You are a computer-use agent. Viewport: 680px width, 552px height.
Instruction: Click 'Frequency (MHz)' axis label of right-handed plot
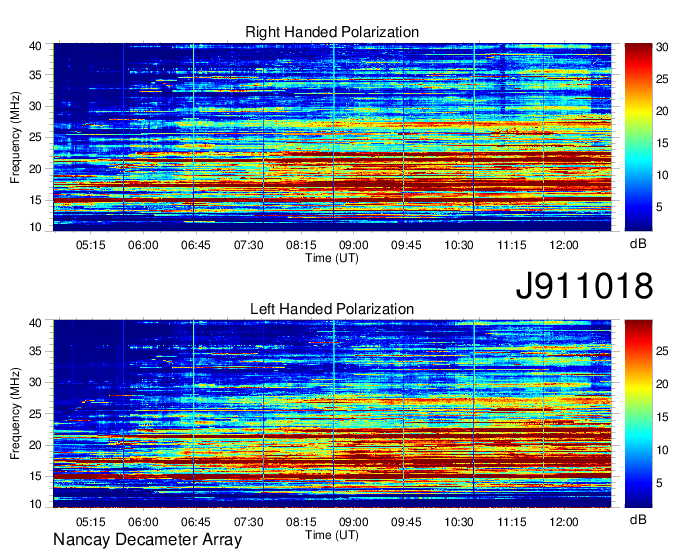[15, 137]
